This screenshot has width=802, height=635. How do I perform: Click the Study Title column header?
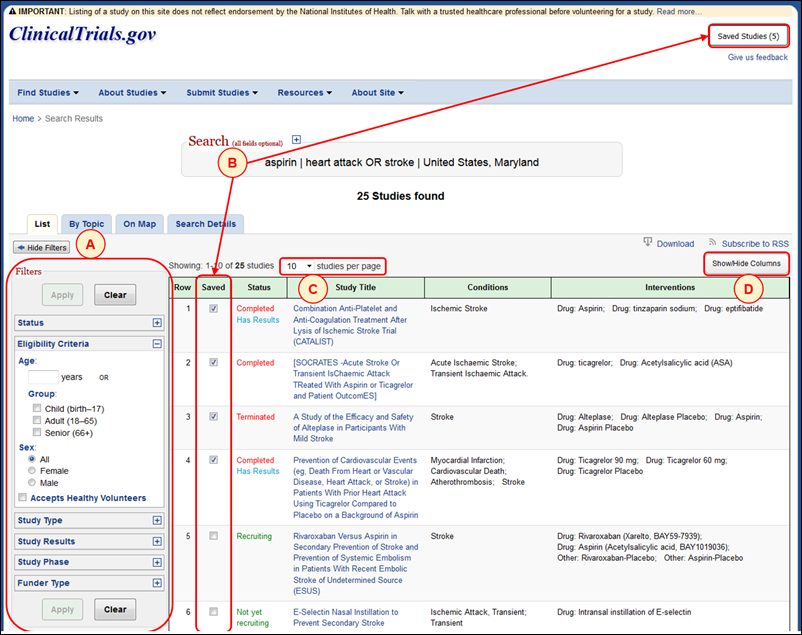pos(355,288)
